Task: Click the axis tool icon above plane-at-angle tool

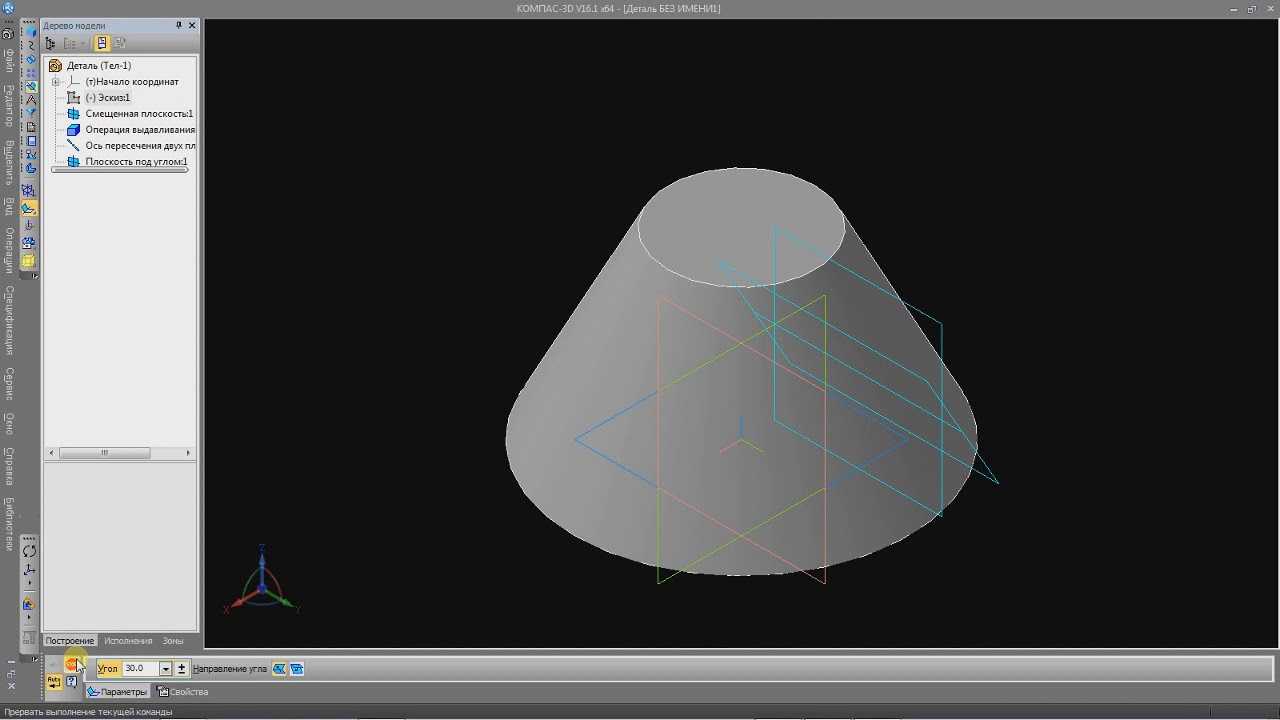Action: [x=30, y=191]
